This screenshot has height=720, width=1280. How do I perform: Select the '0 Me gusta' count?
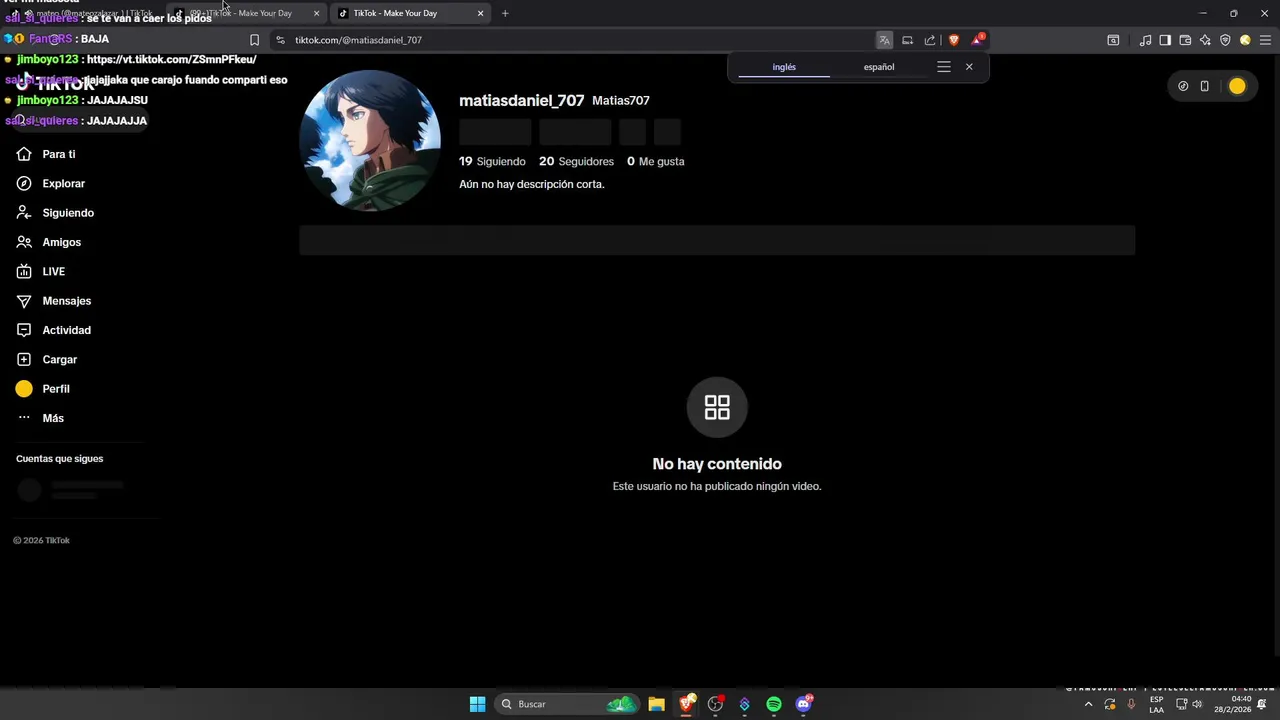[656, 161]
